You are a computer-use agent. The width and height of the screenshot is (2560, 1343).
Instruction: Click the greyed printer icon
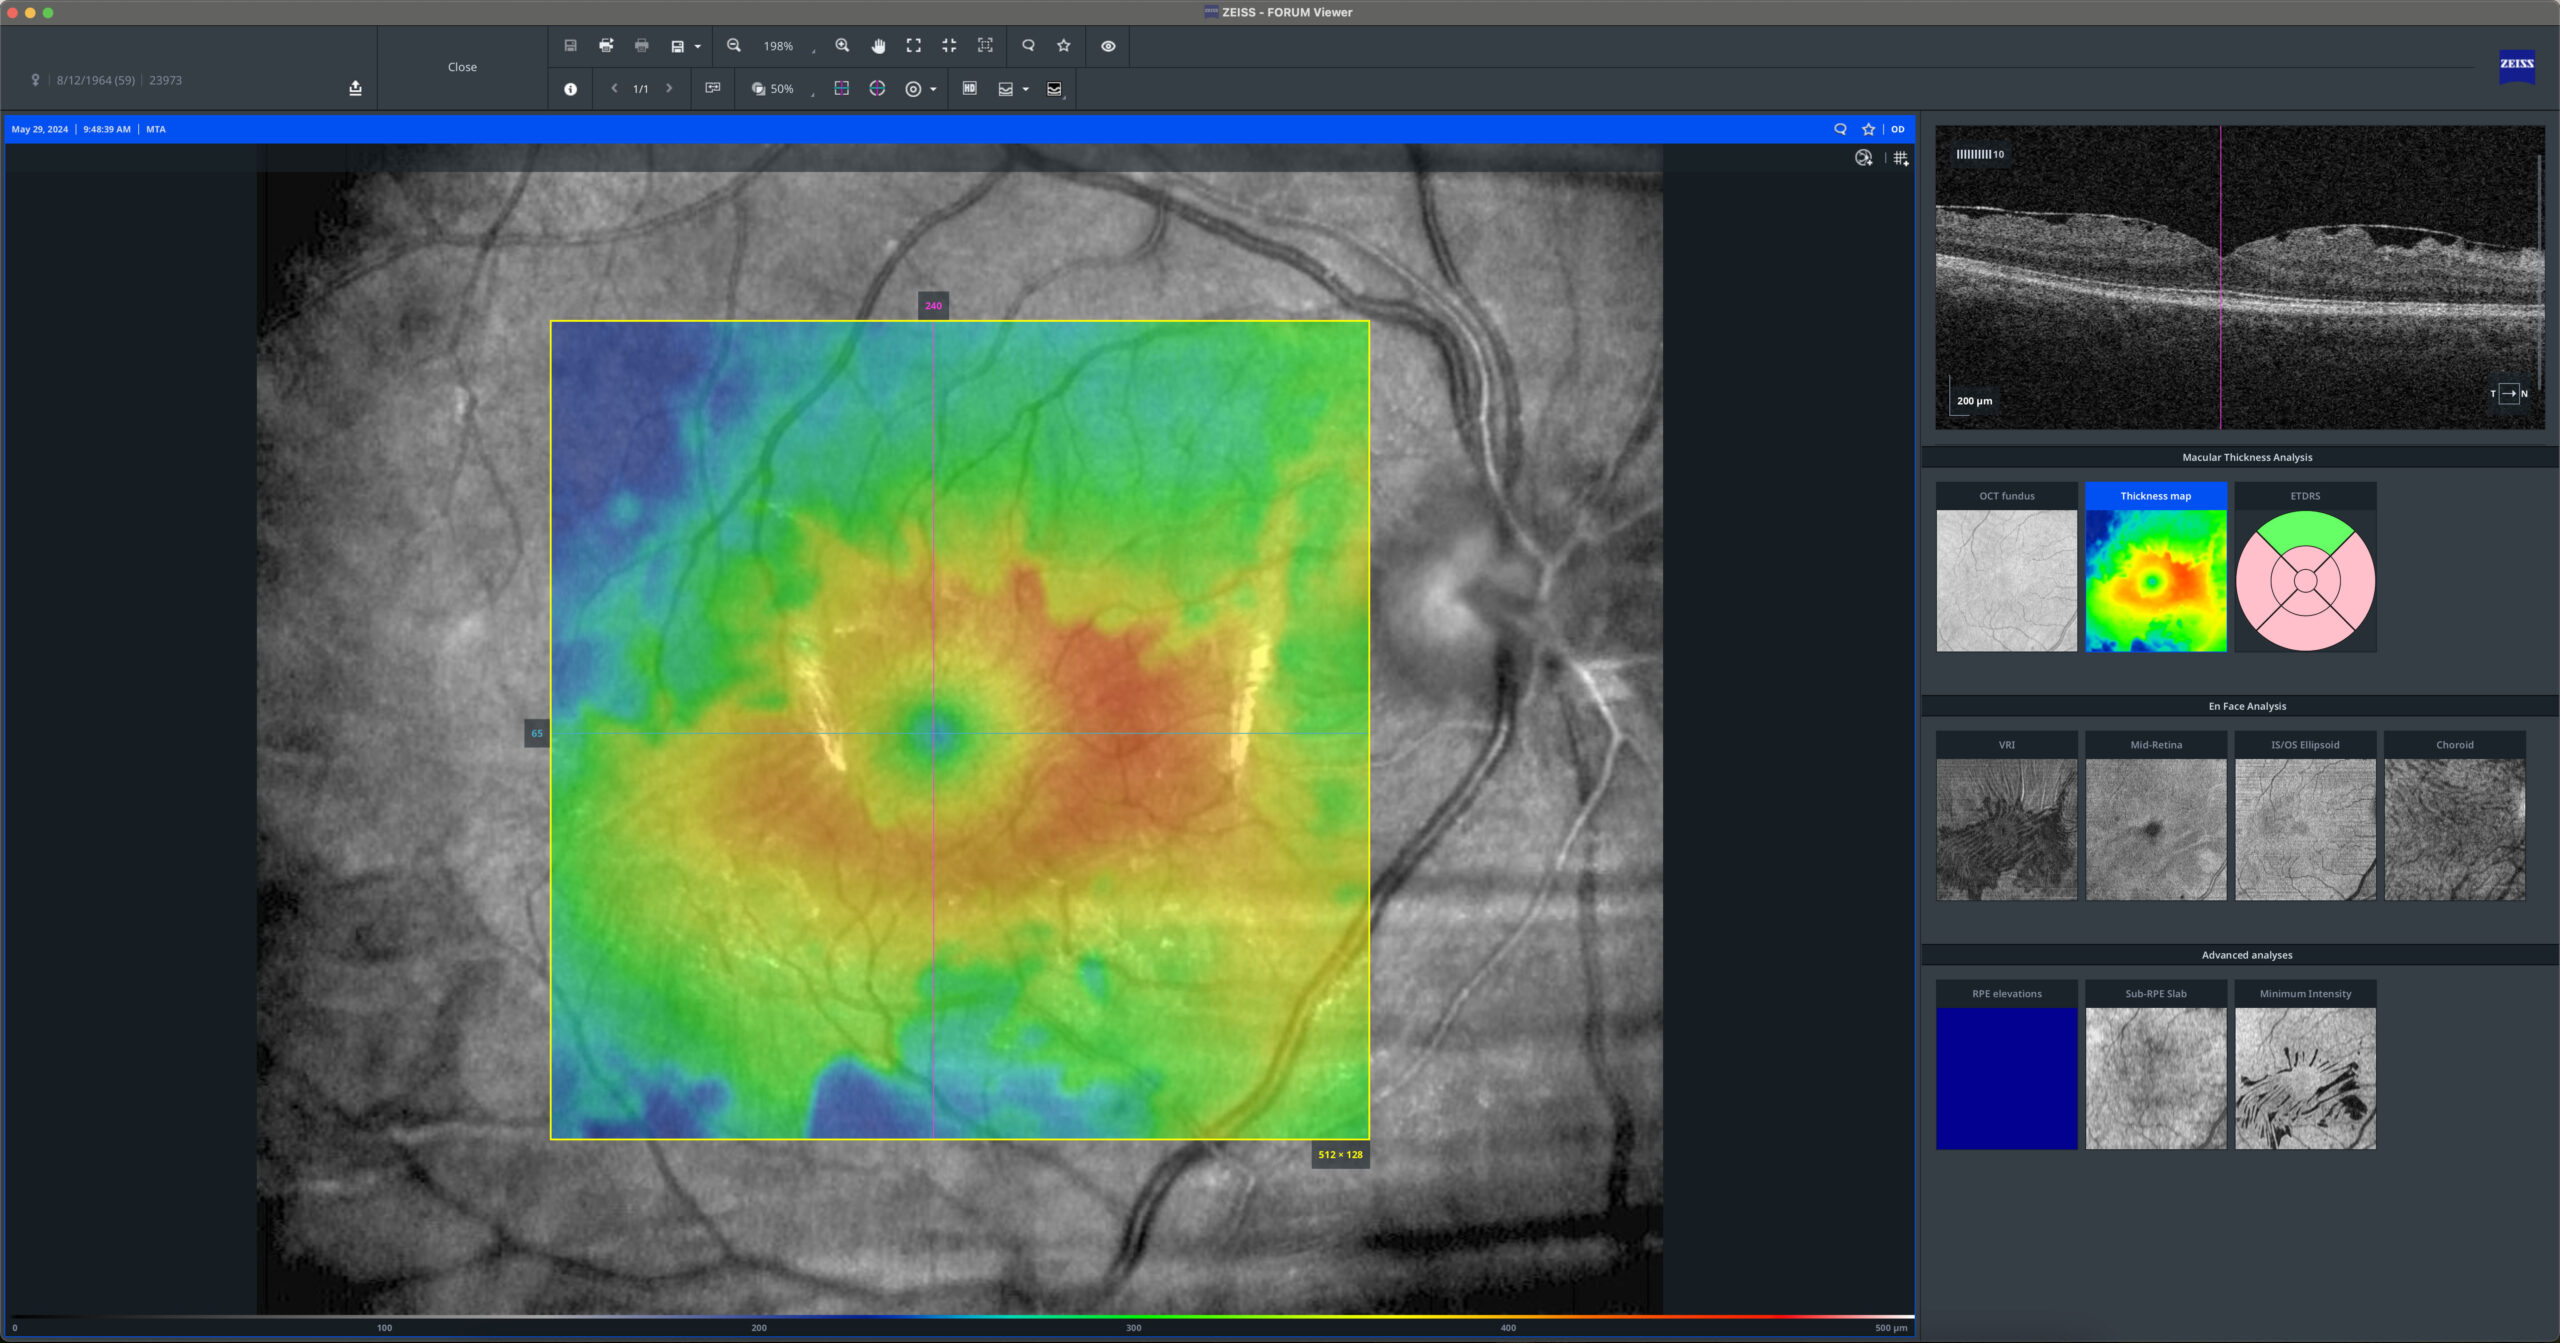[642, 45]
